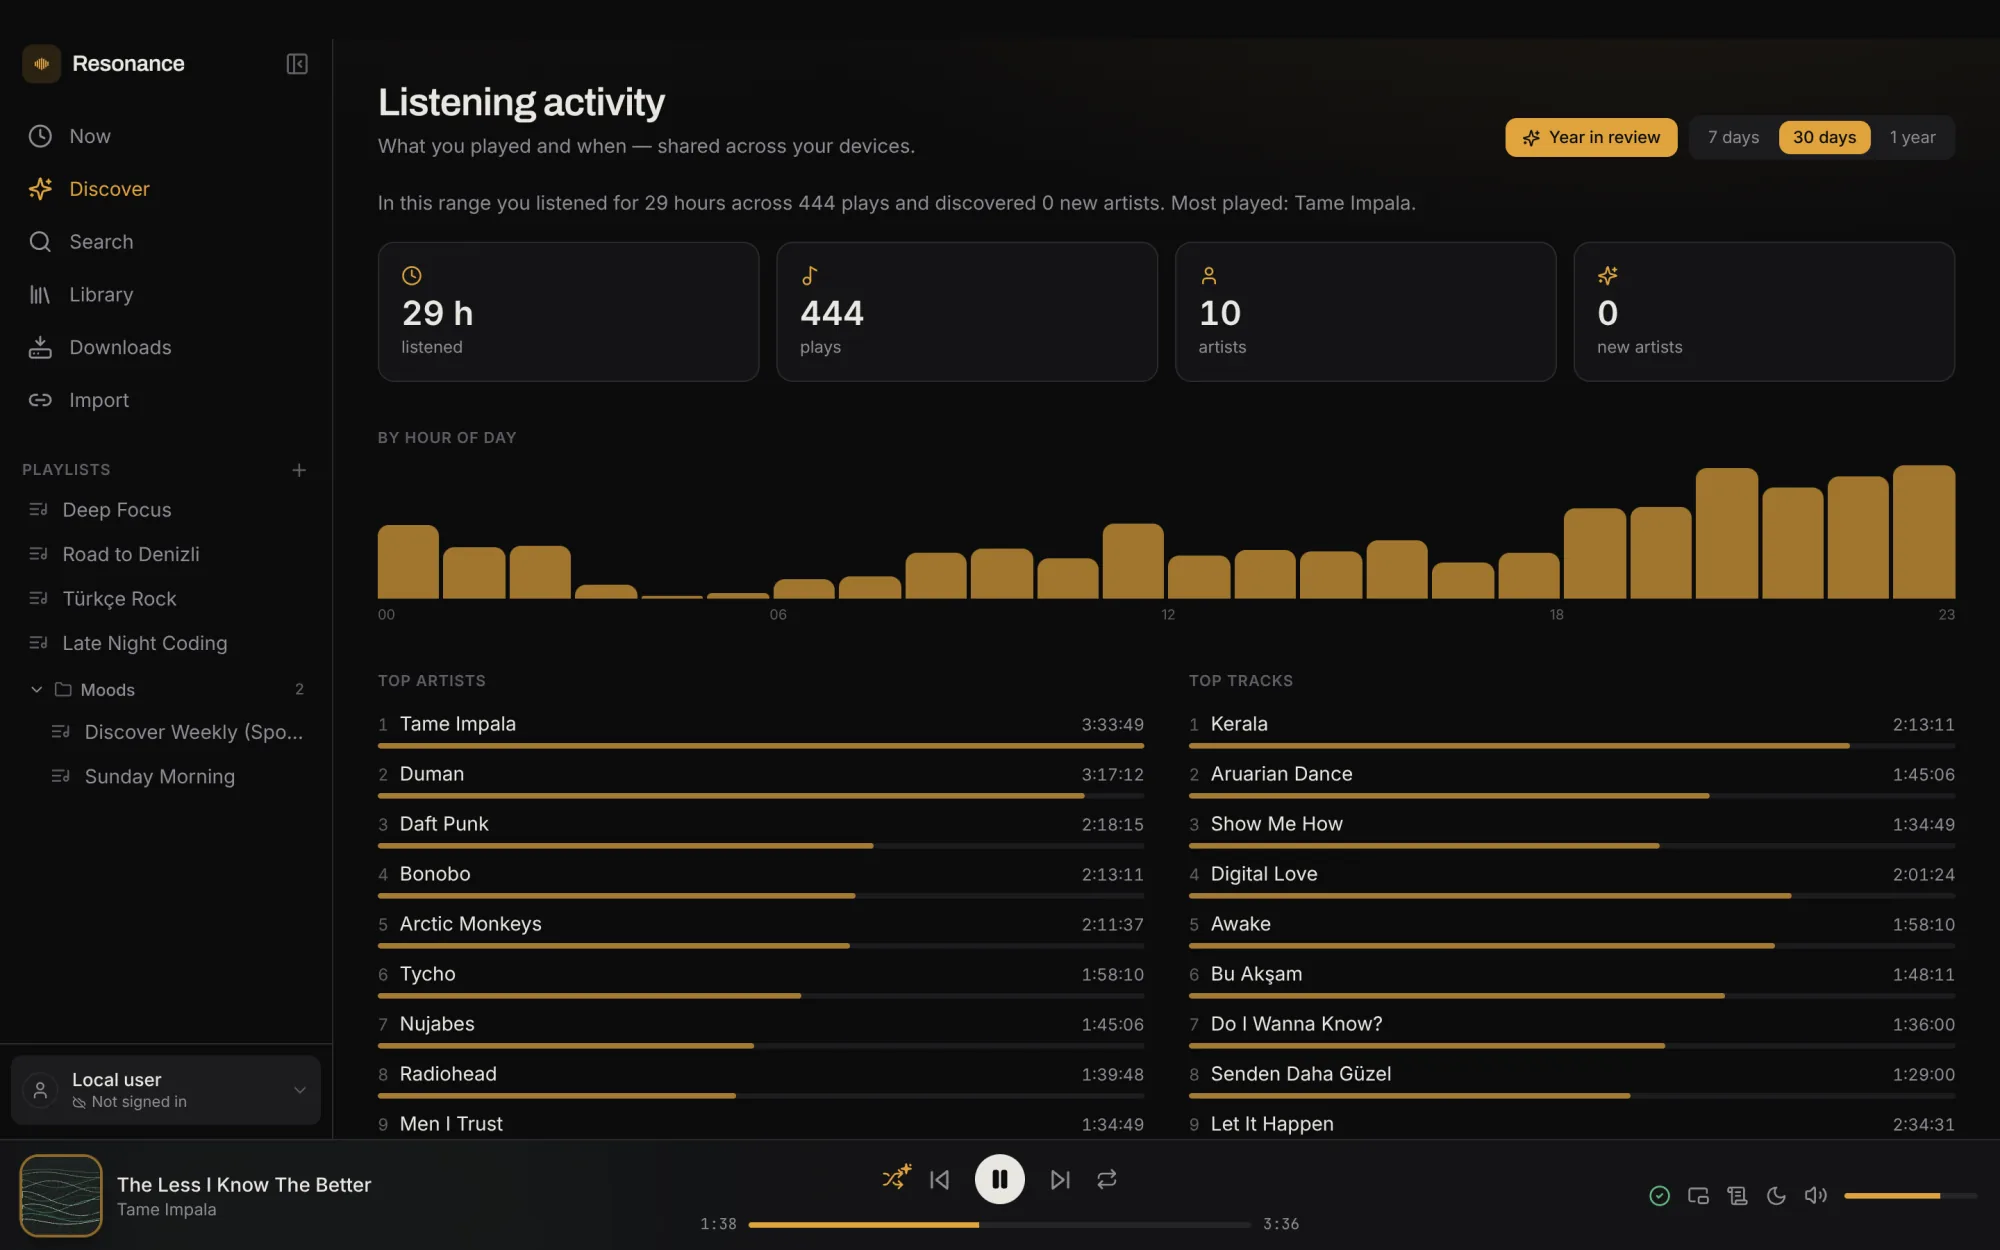Adjust the volume slider
The width and height of the screenshot is (2000, 1250).
(x=1910, y=1196)
